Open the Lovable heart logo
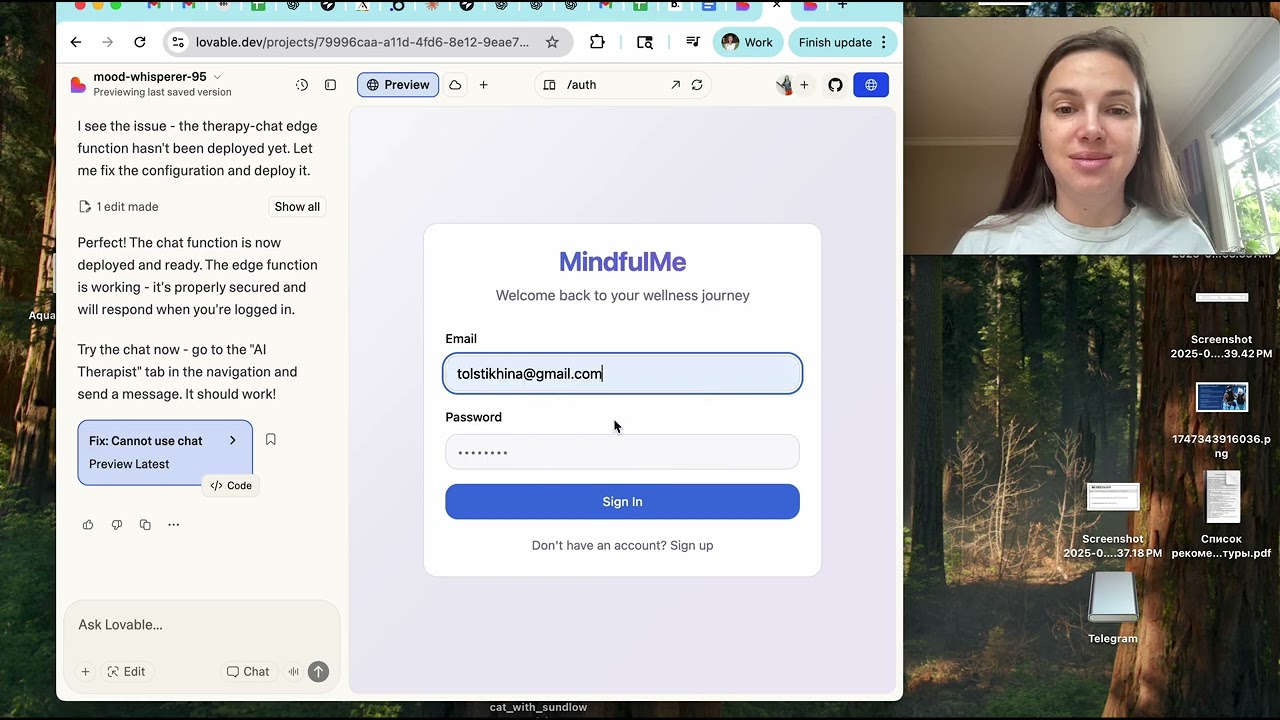The width and height of the screenshot is (1280, 720). [78, 85]
